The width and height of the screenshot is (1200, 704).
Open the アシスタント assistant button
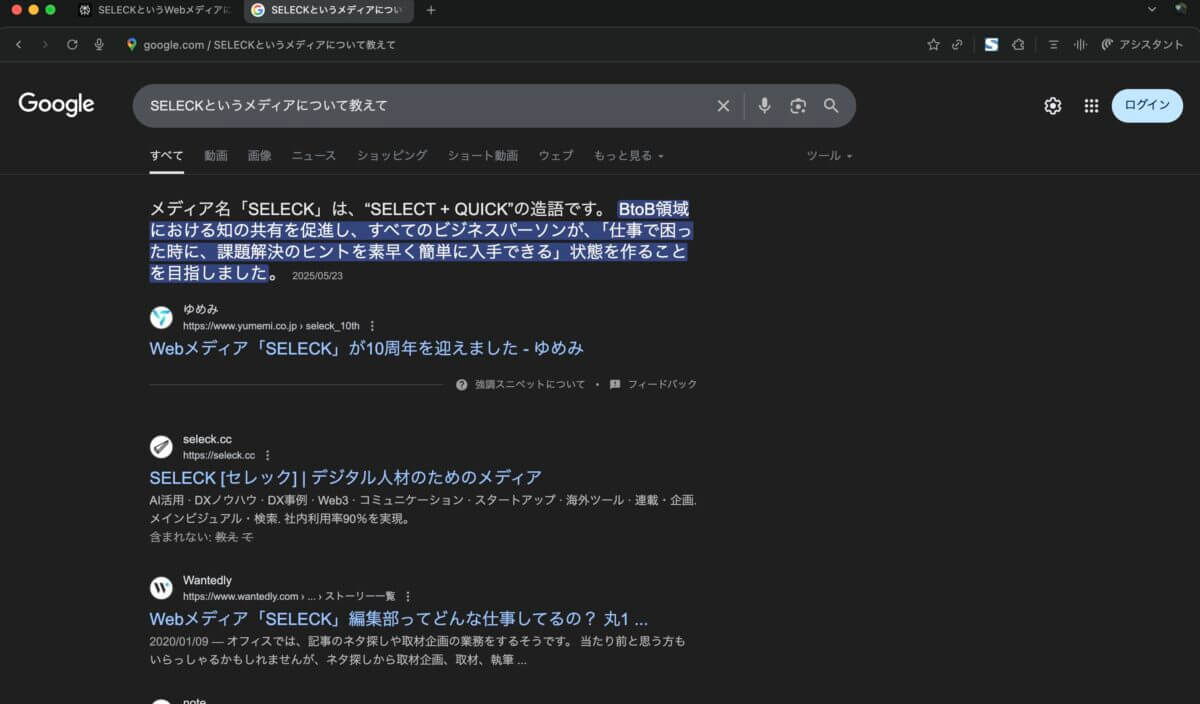pos(1142,45)
